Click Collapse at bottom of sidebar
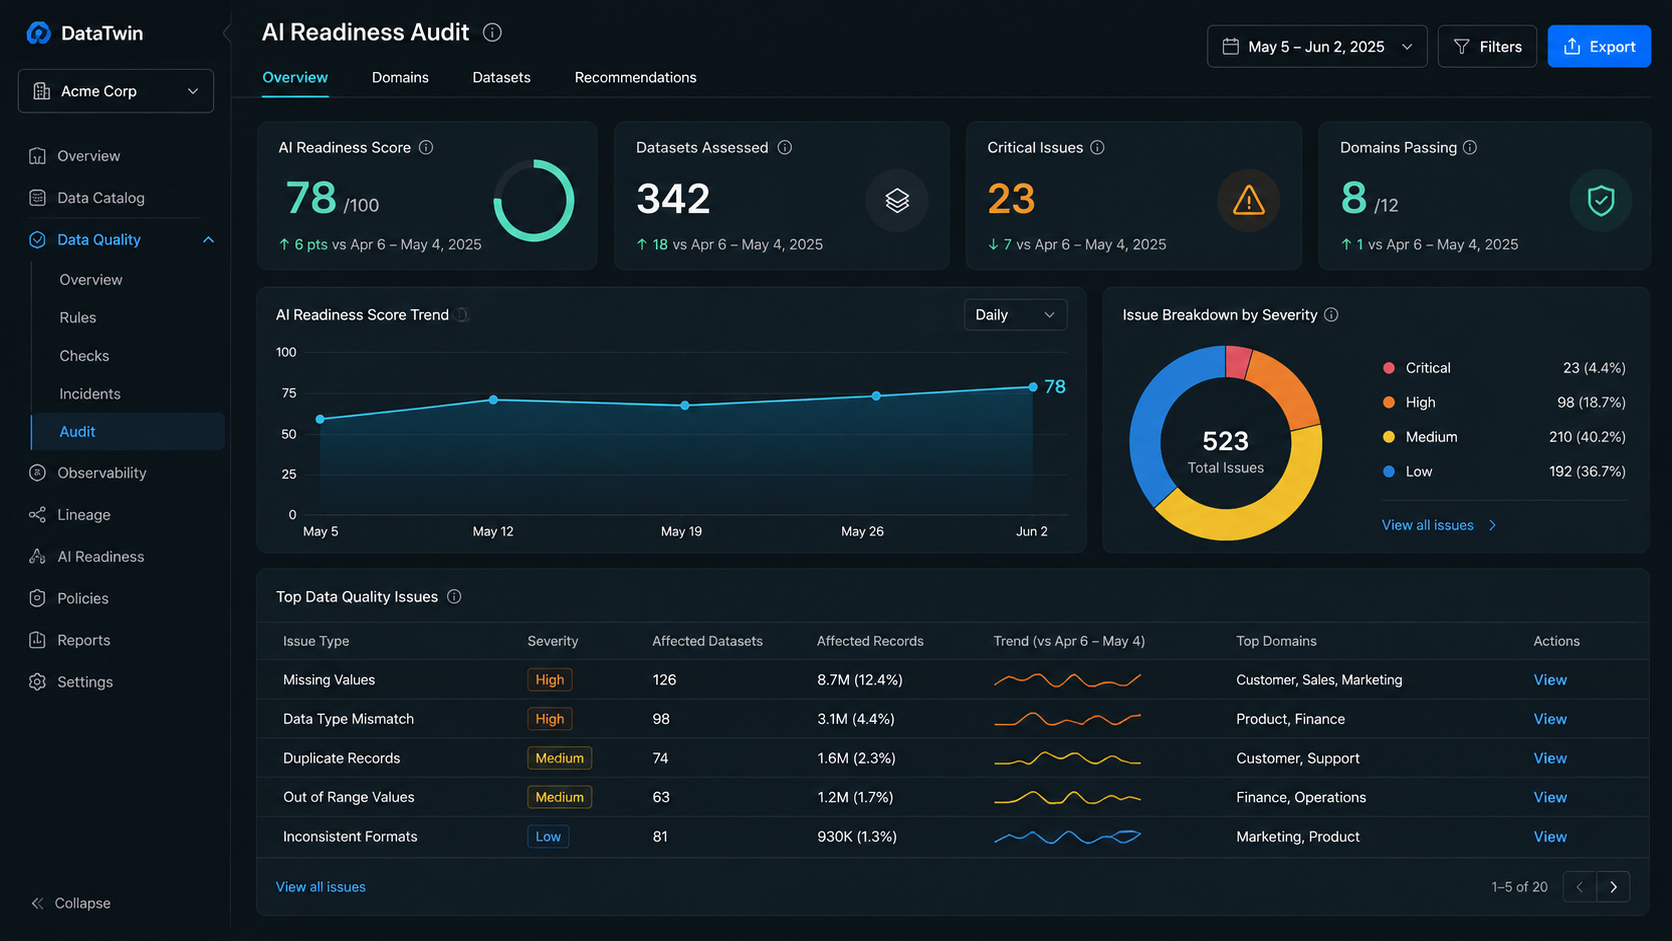The height and width of the screenshot is (941, 1672). tap(70, 903)
